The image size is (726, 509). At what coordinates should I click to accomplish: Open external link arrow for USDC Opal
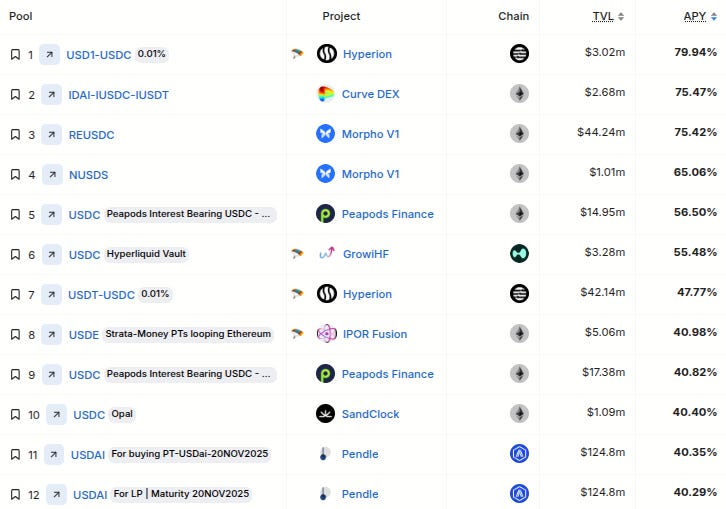(x=56, y=415)
